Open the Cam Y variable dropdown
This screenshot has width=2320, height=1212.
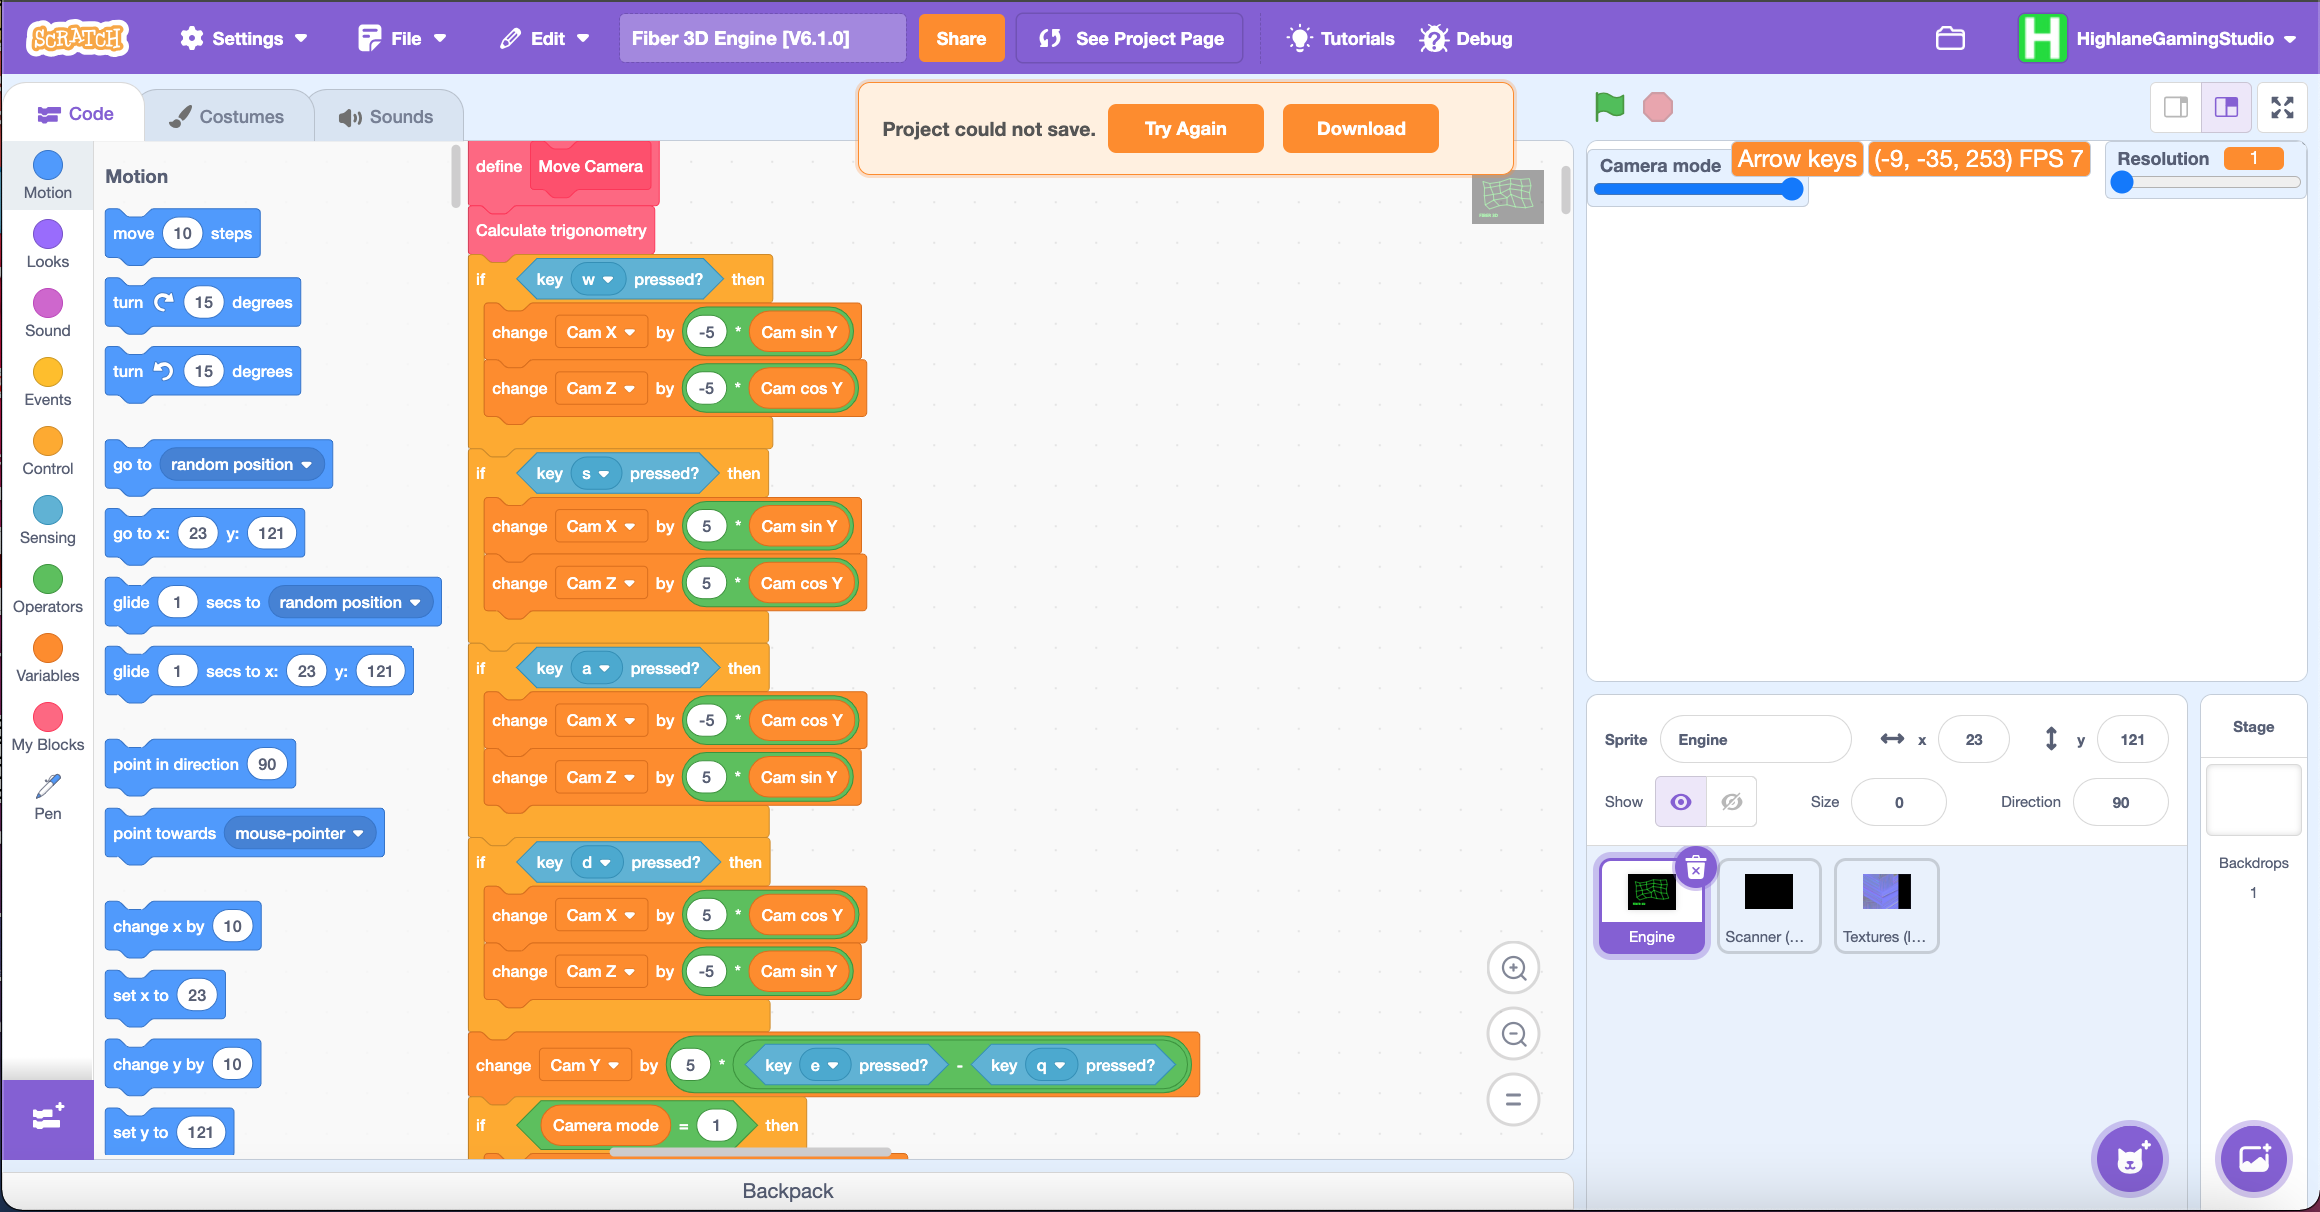pyautogui.click(x=585, y=1066)
